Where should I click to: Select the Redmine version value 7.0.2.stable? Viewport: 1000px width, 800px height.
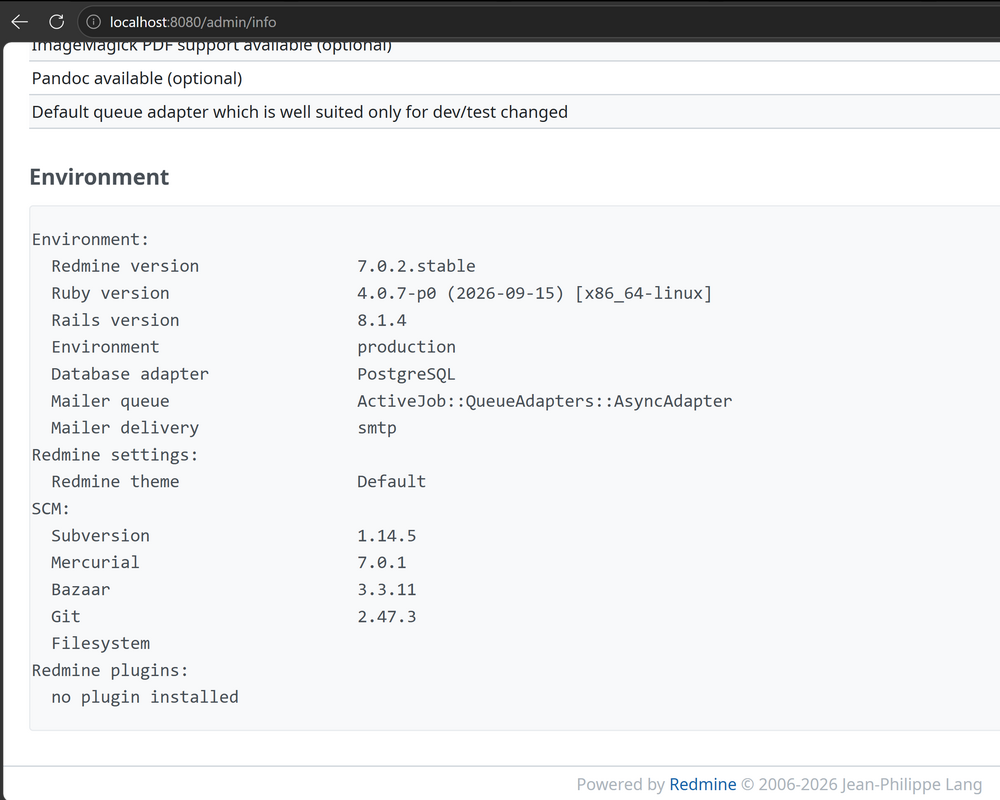tap(416, 266)
